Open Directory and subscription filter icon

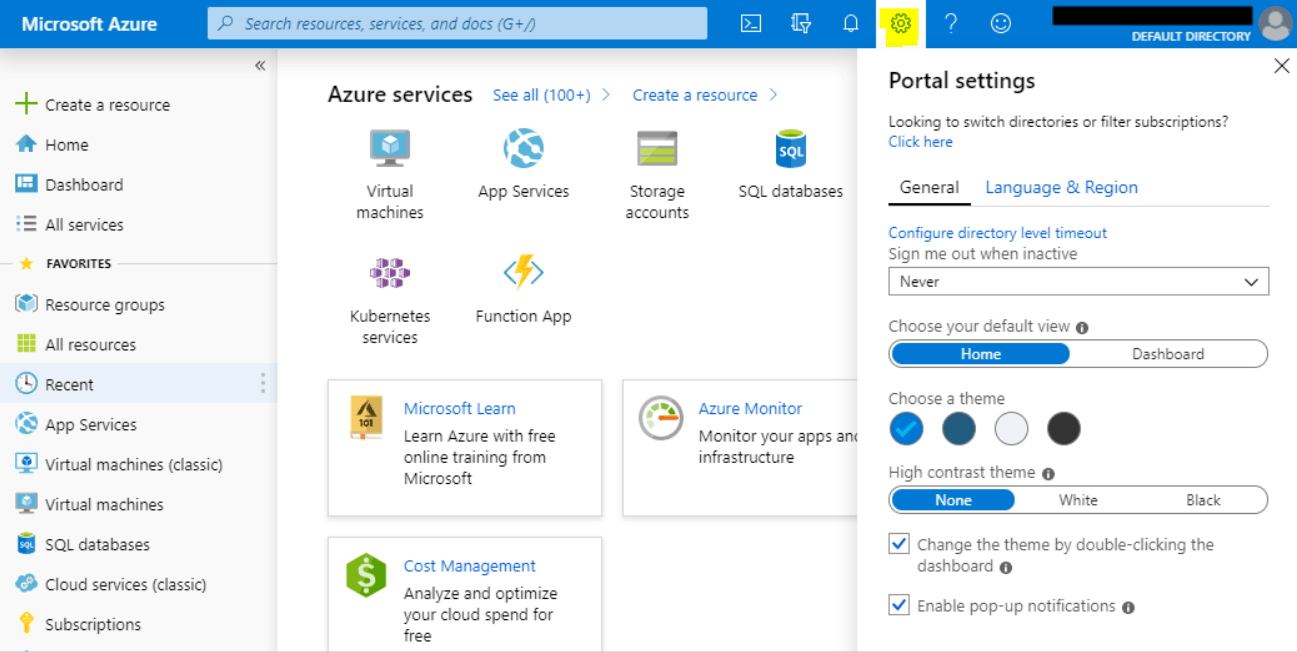(x=801, y=24)
